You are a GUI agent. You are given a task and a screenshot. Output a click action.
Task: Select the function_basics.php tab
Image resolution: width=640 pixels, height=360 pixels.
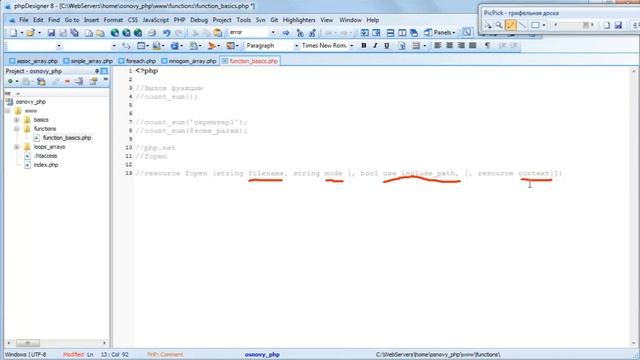(x=250, y=61)
